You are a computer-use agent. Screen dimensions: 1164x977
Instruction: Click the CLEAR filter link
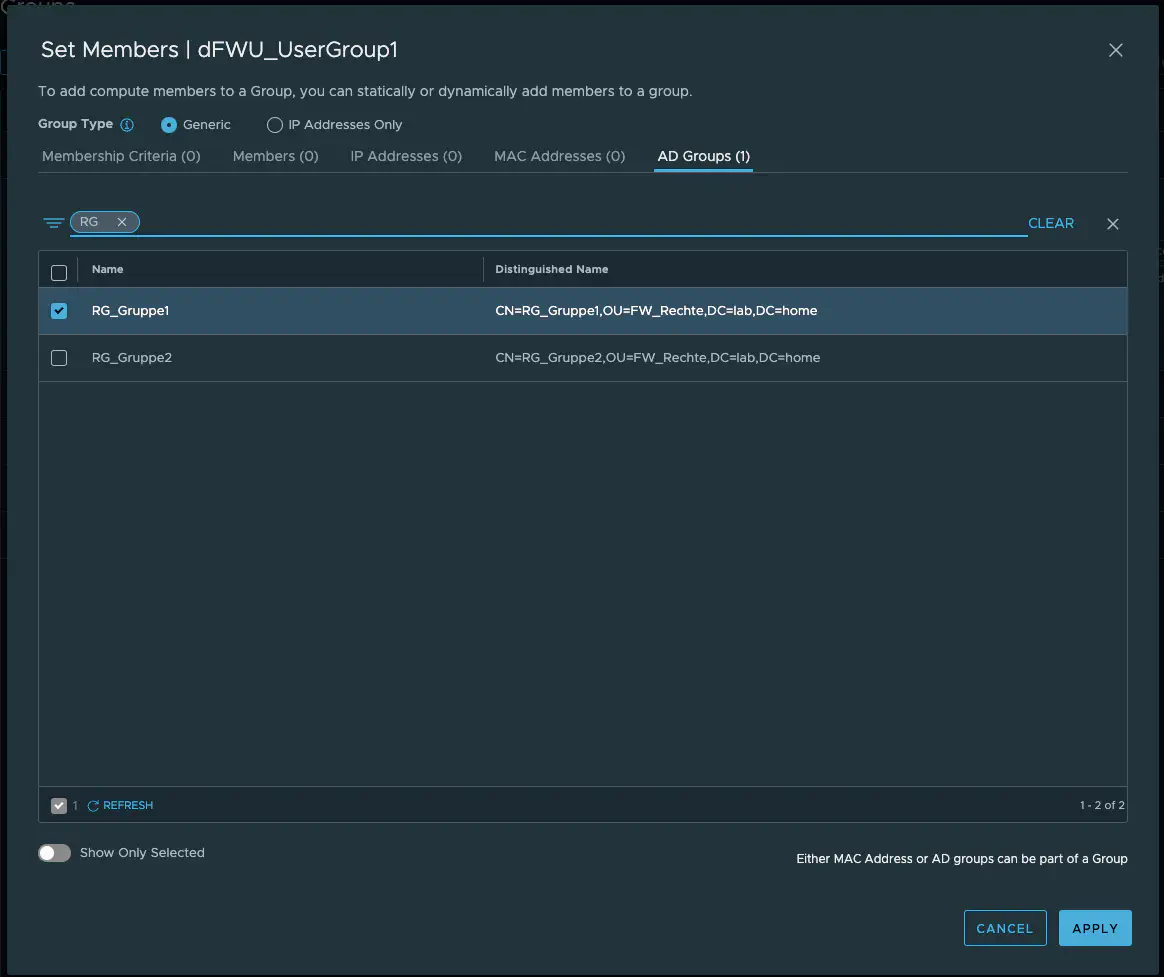click(1050, 223)
